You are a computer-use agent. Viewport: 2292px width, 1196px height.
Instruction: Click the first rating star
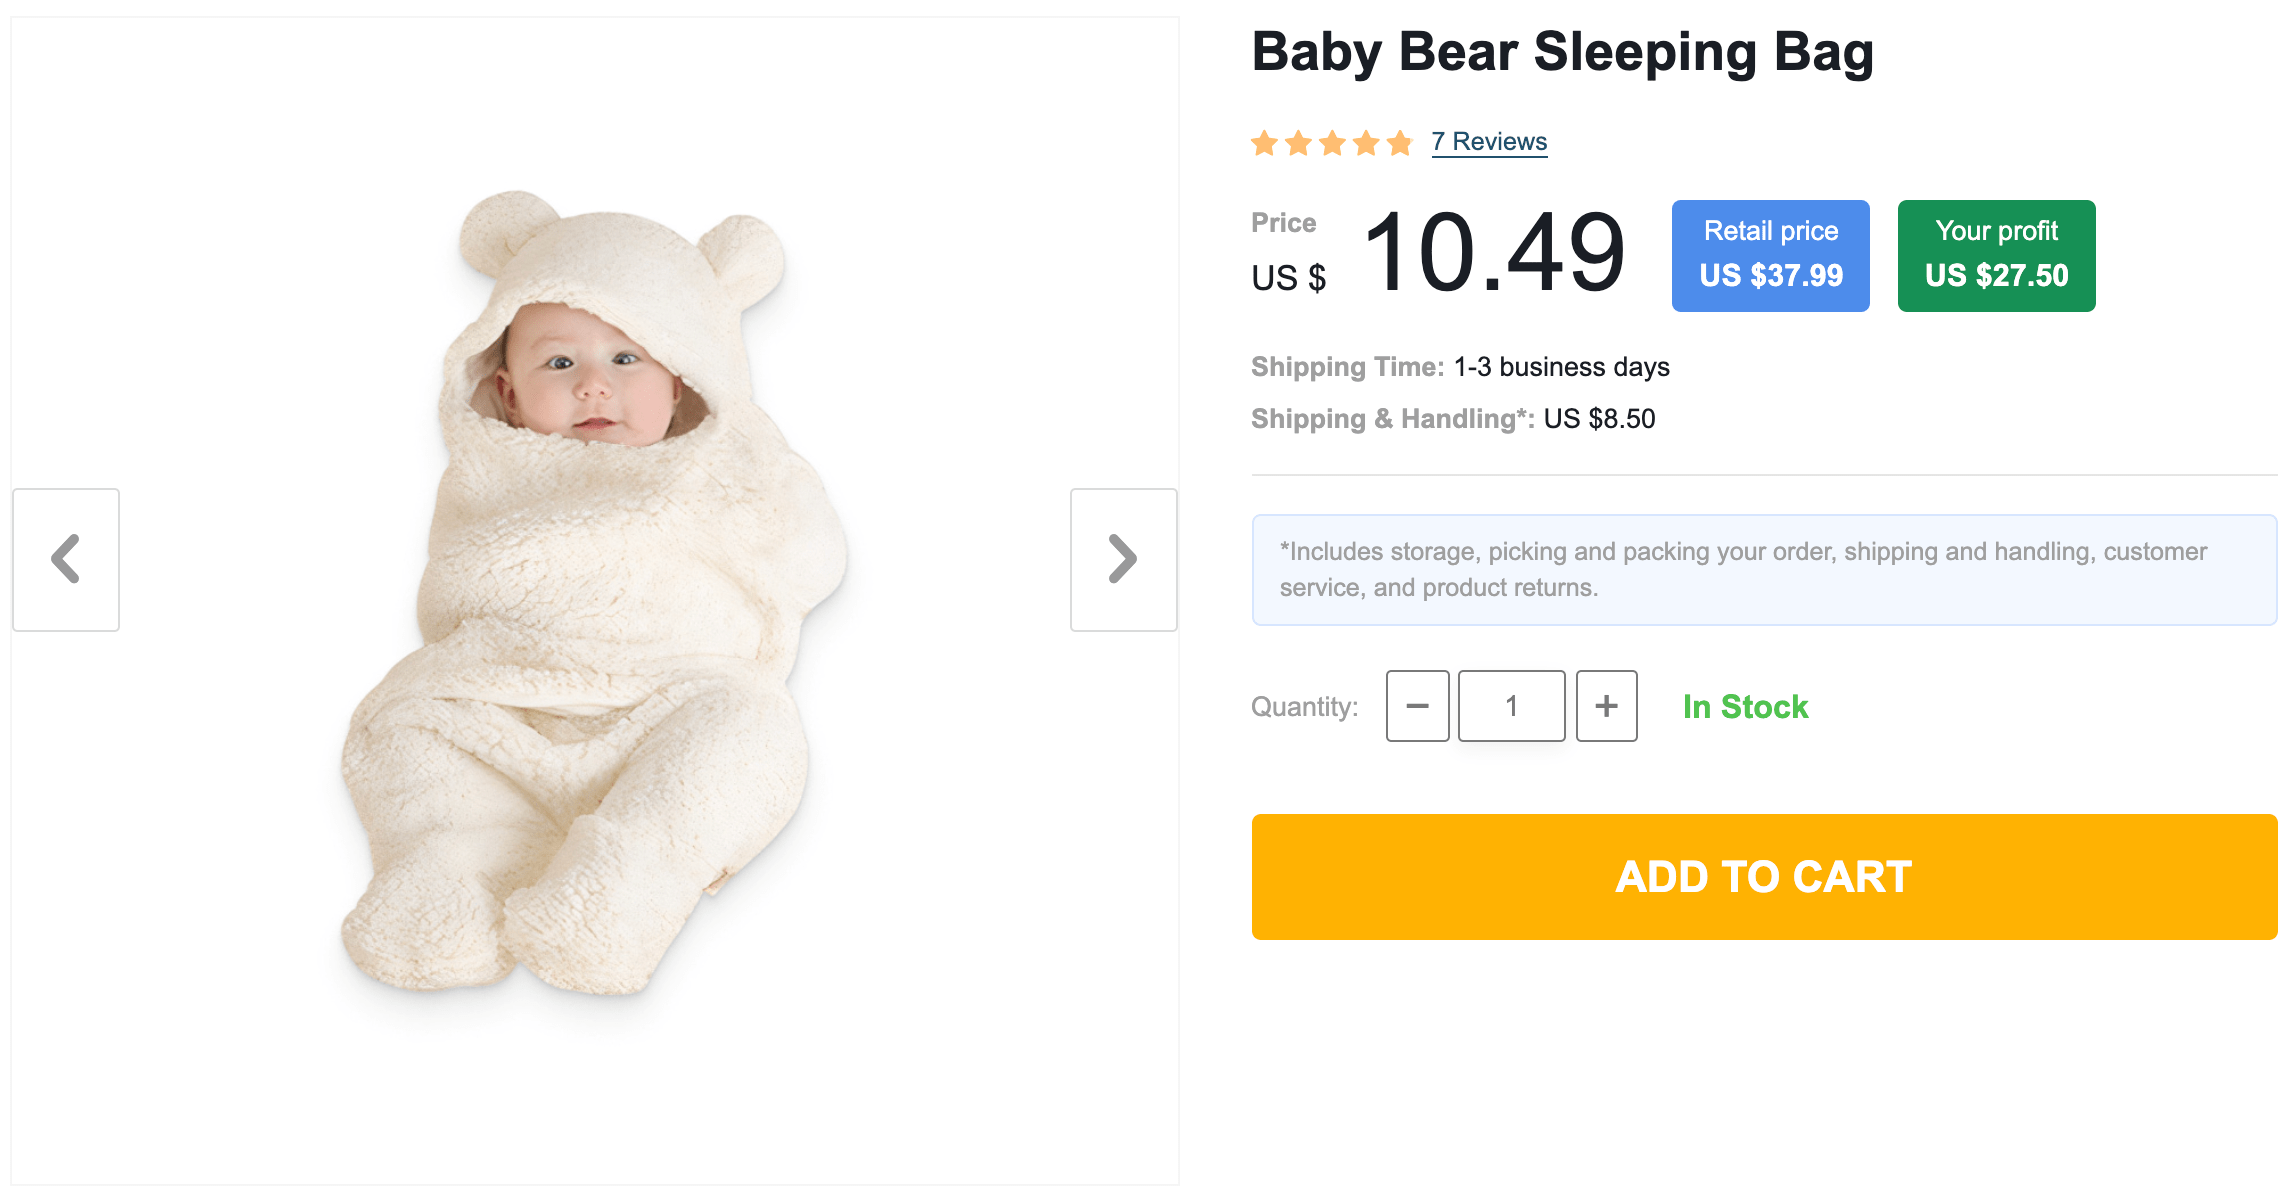1265,143
